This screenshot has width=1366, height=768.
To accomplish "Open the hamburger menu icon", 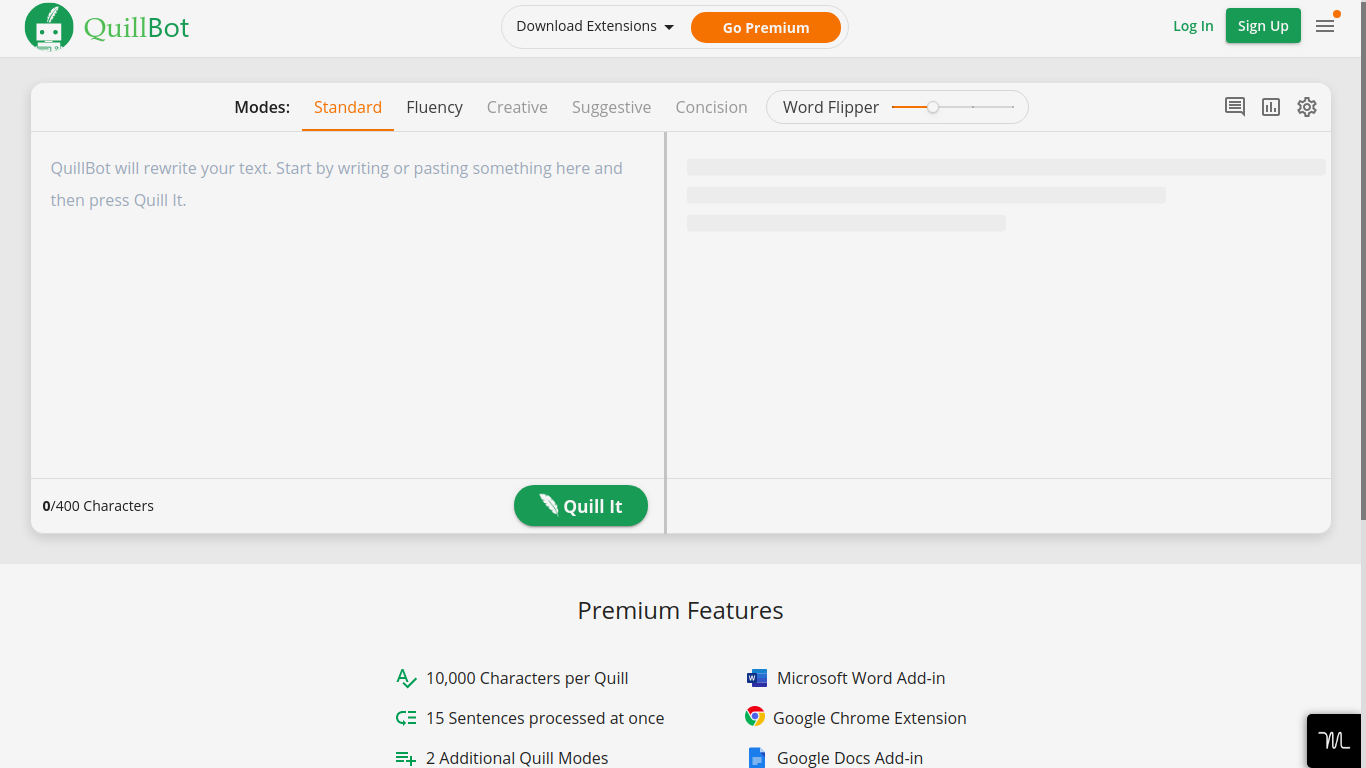I will coord(1325,26).
